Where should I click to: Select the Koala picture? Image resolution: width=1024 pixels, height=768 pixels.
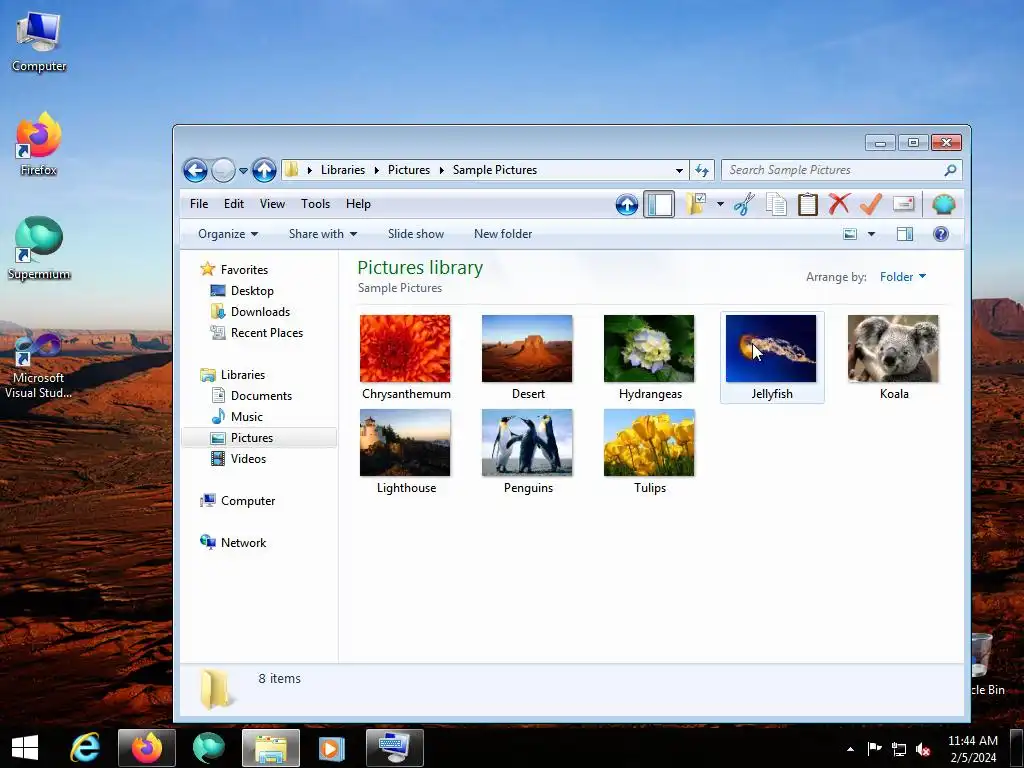tap(893, 349)
